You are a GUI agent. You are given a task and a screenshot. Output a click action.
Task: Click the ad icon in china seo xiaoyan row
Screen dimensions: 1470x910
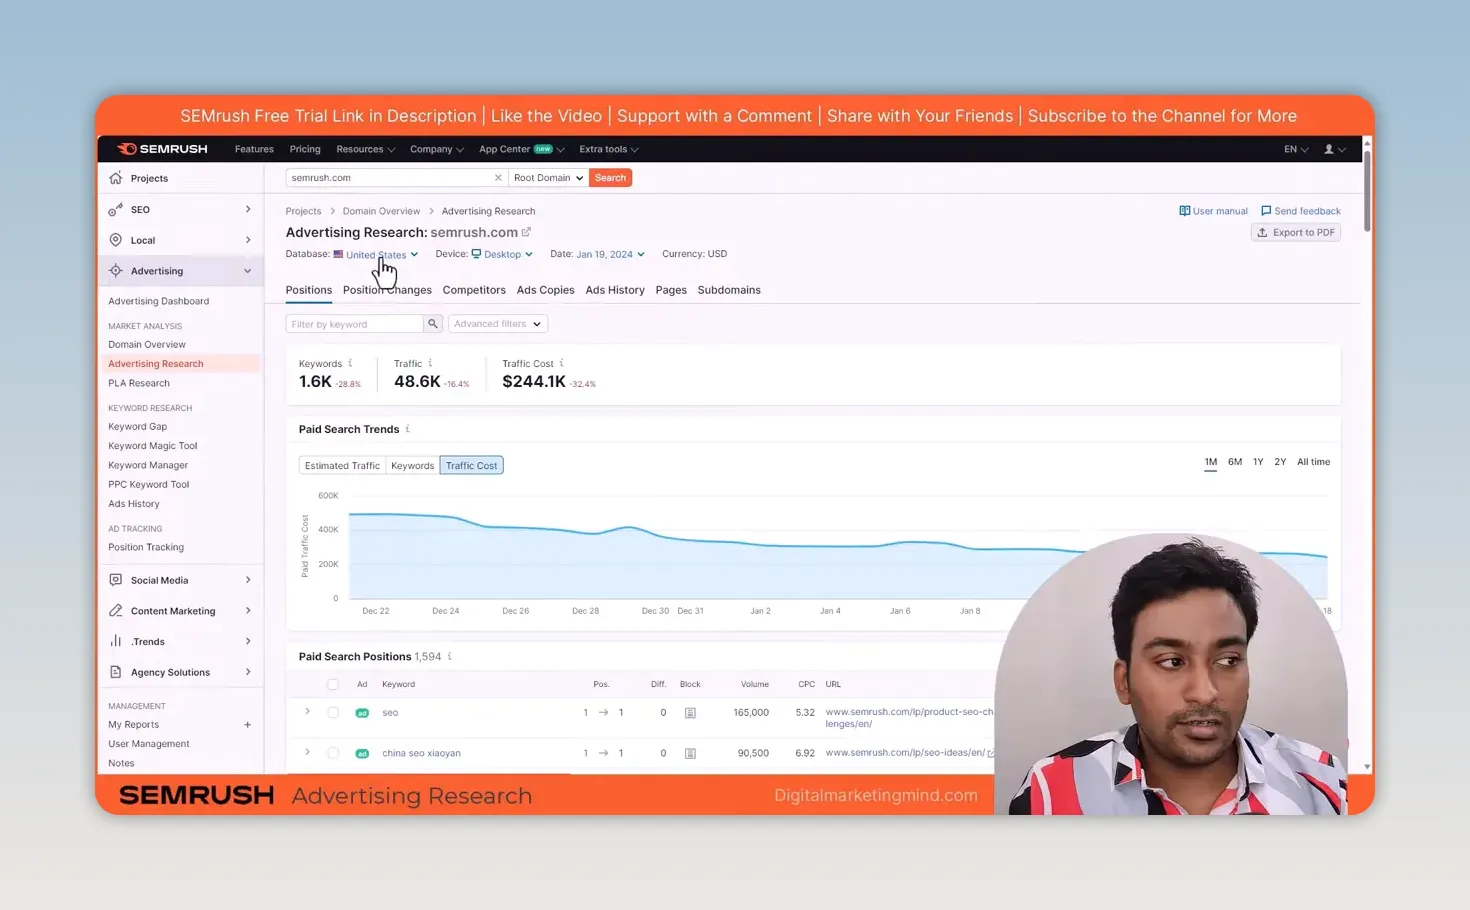pos(362,753)
